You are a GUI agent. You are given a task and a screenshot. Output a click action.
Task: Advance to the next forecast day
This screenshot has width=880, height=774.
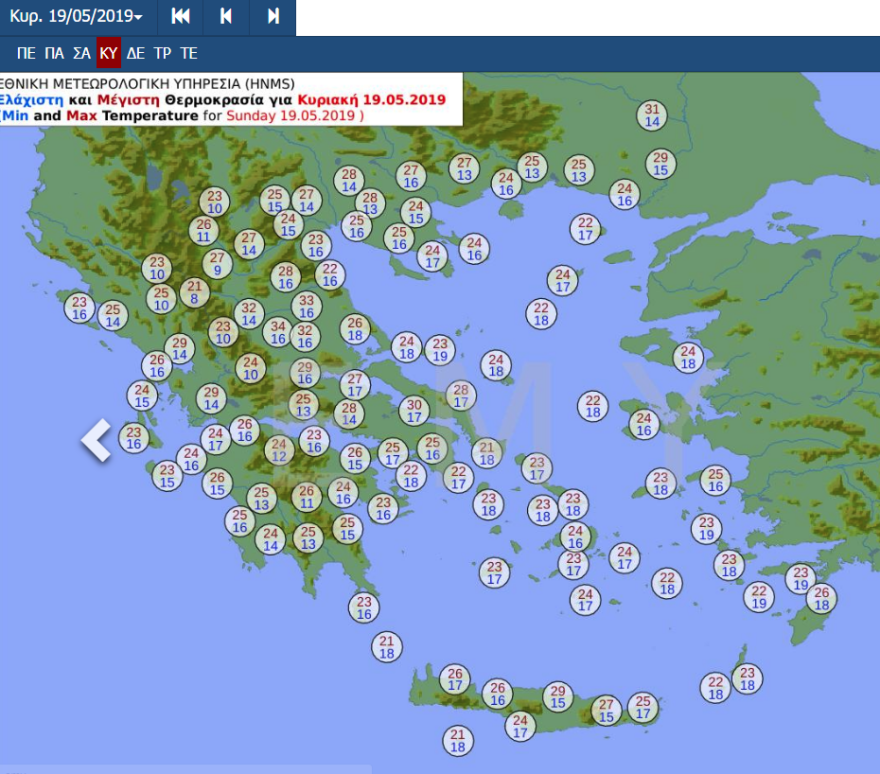coord(273,17)
